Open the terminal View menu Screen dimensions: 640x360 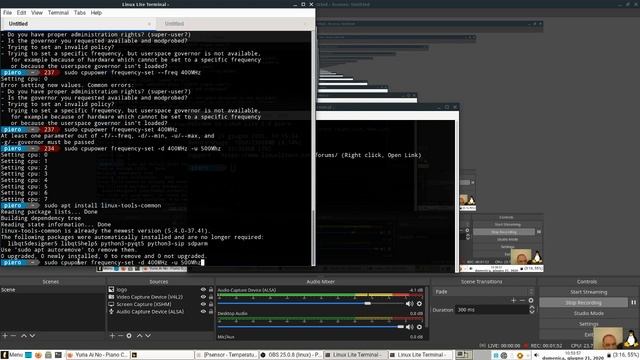coord(37,13)
